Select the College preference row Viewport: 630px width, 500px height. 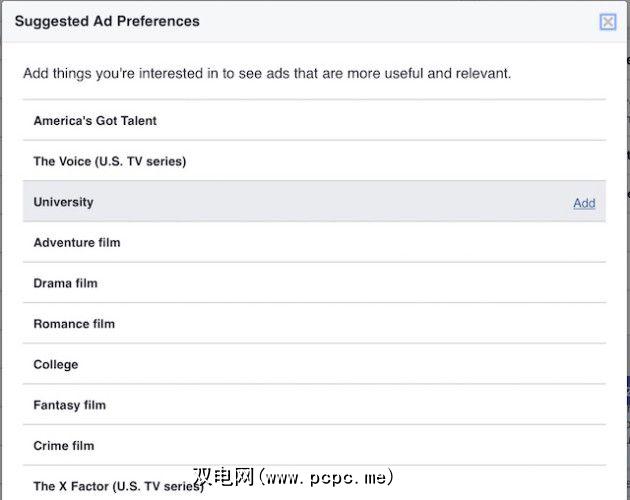[x=56, y=365]
